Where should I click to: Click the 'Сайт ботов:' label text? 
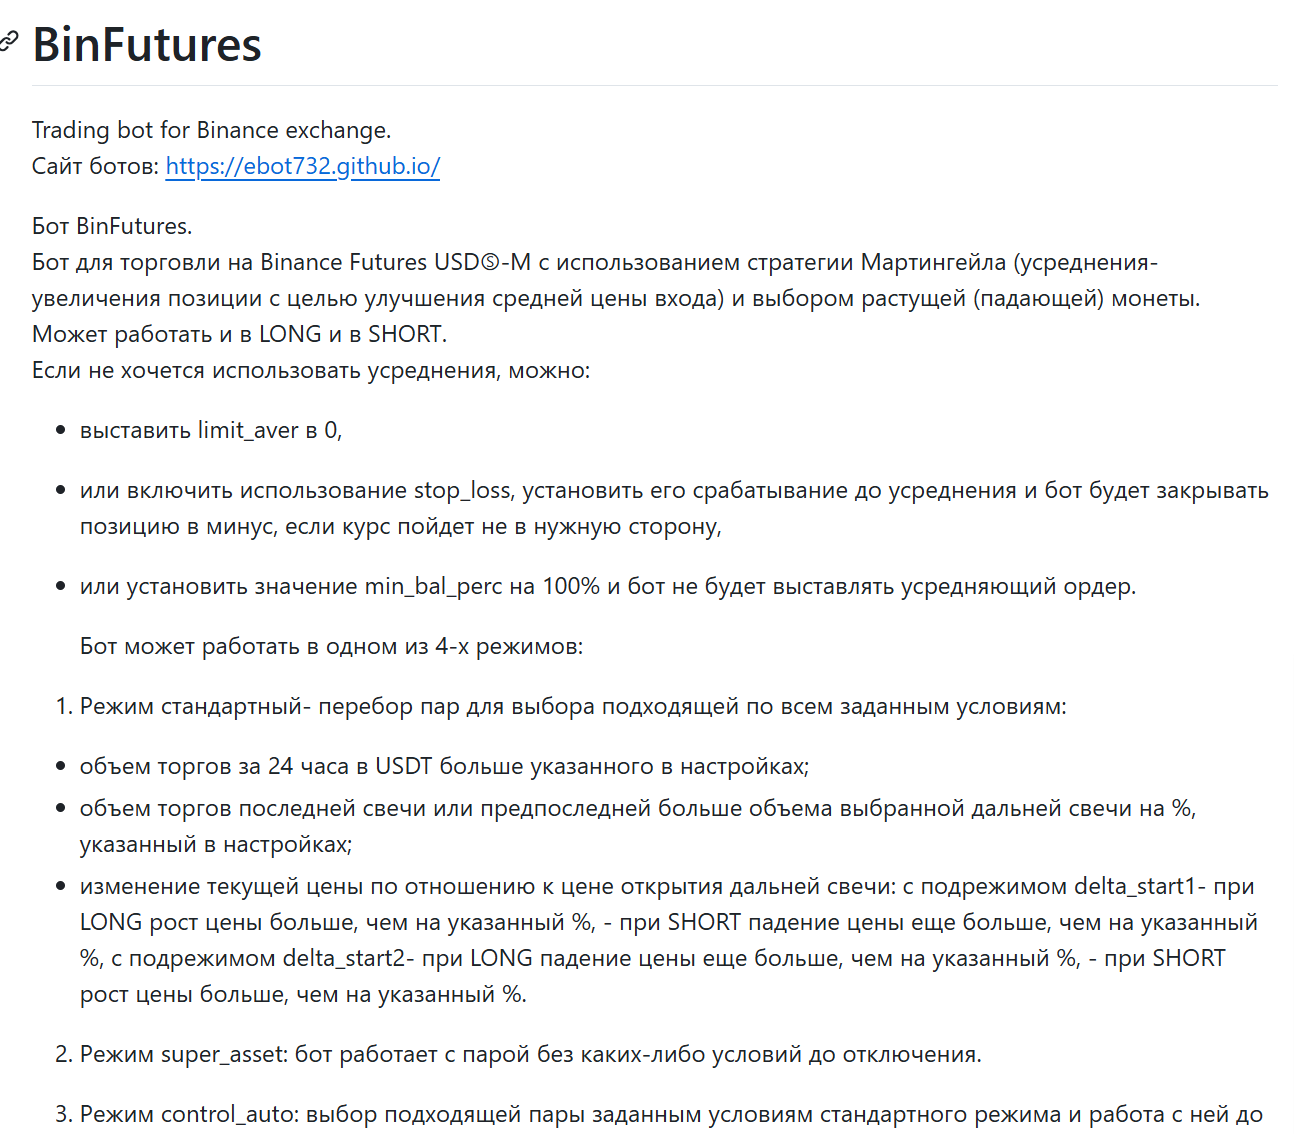(95, 166)
